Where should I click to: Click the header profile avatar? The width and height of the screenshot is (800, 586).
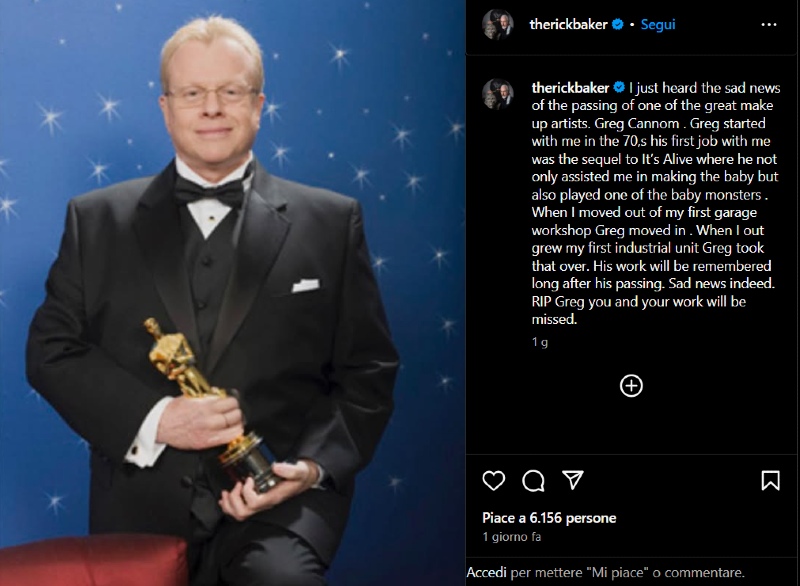(x=497, y=24)
